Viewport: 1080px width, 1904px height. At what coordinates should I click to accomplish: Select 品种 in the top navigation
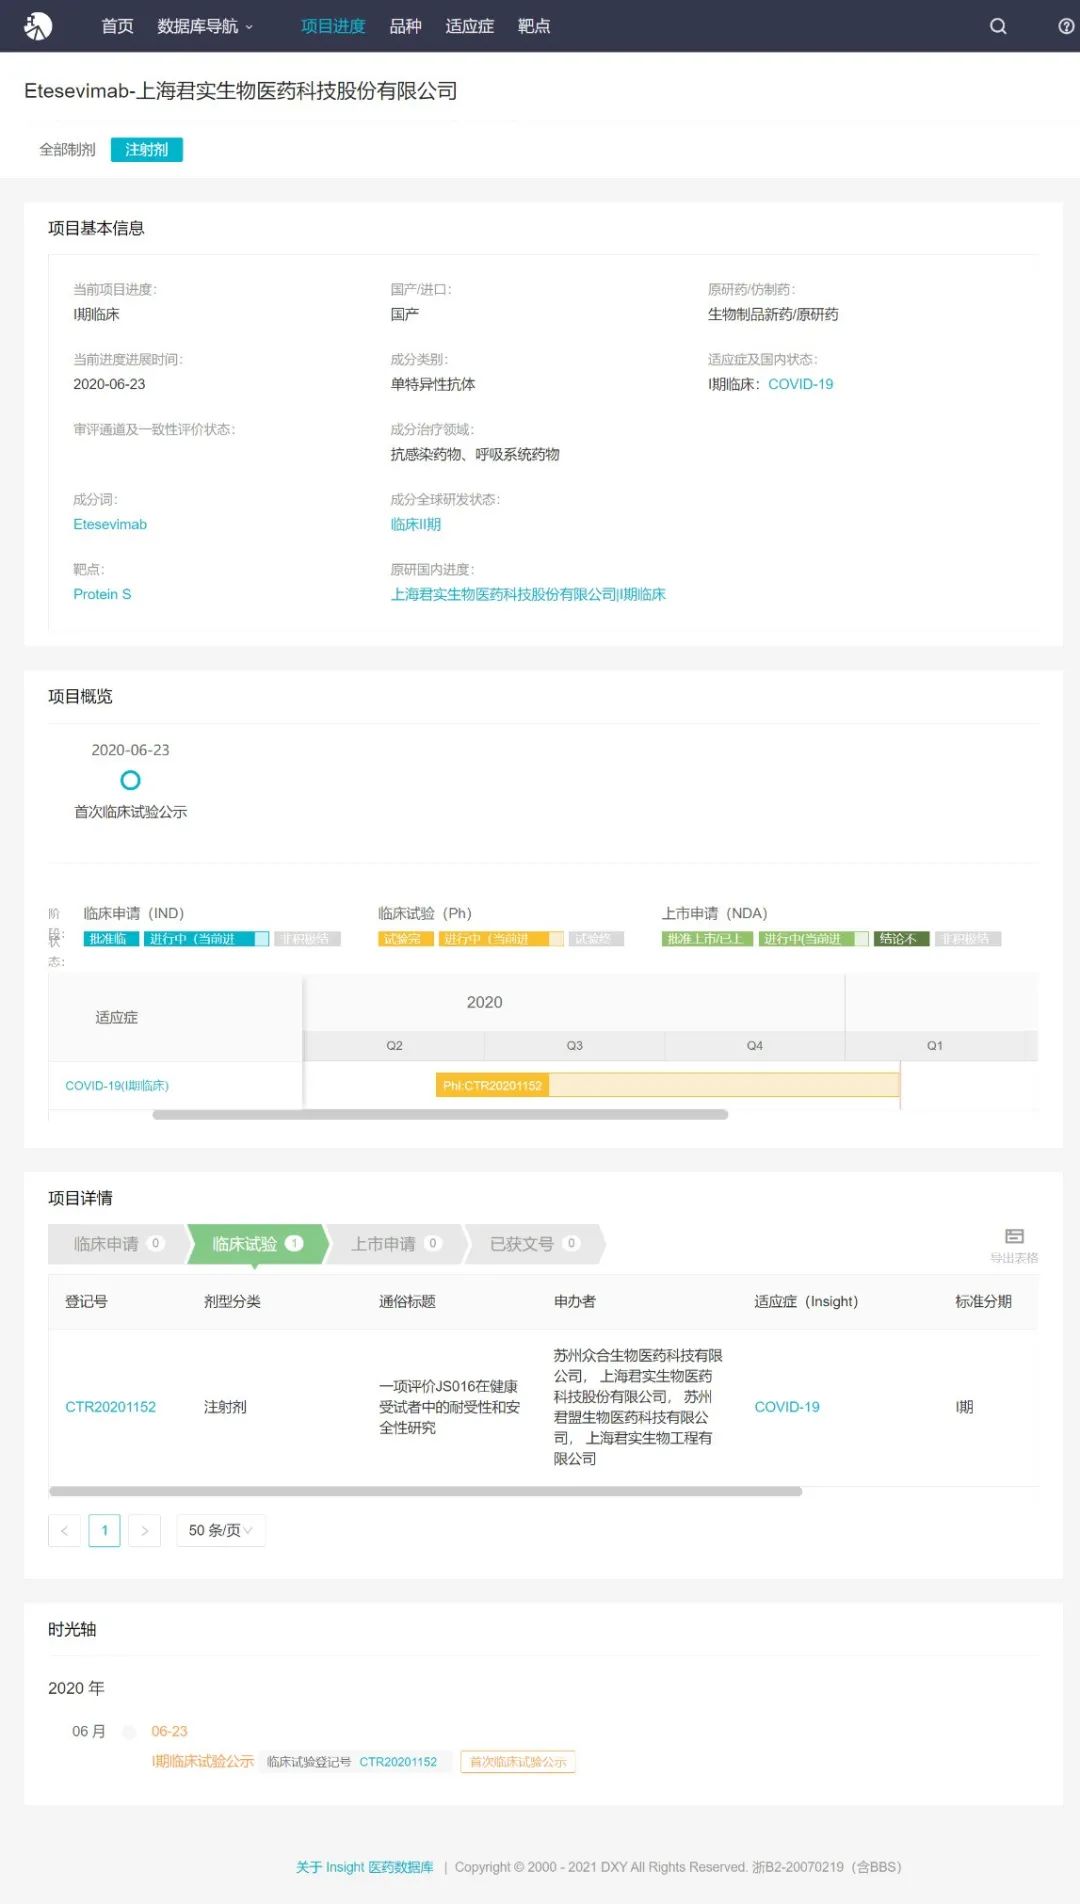pos(405,26)
